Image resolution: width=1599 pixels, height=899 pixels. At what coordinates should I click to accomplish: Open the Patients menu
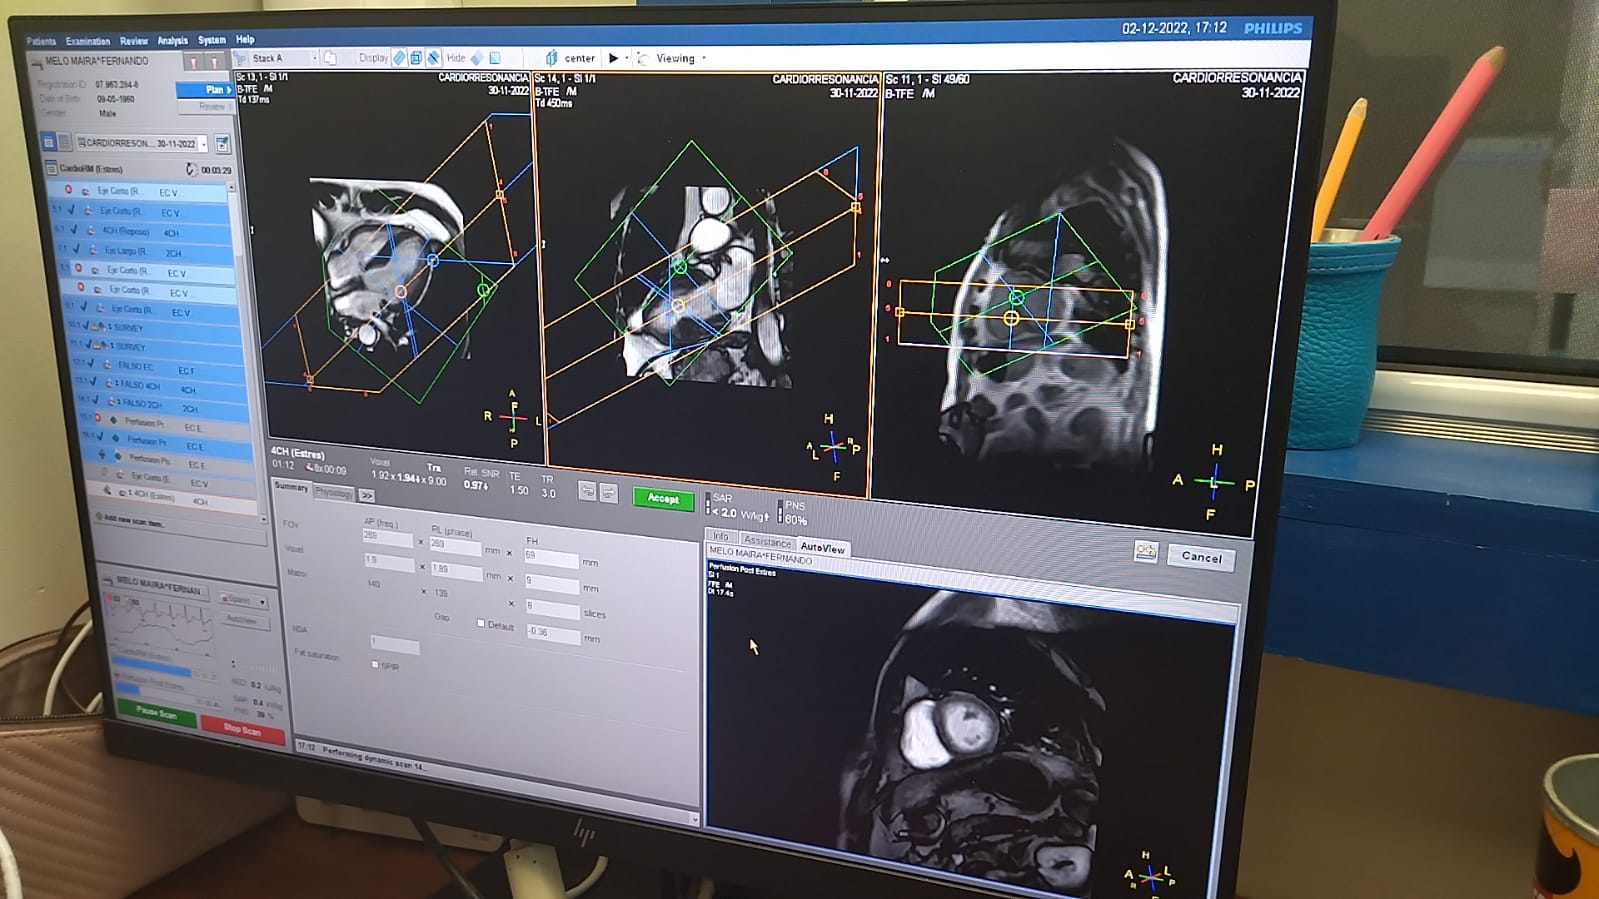pyautogui.click(x=41, y=41)
